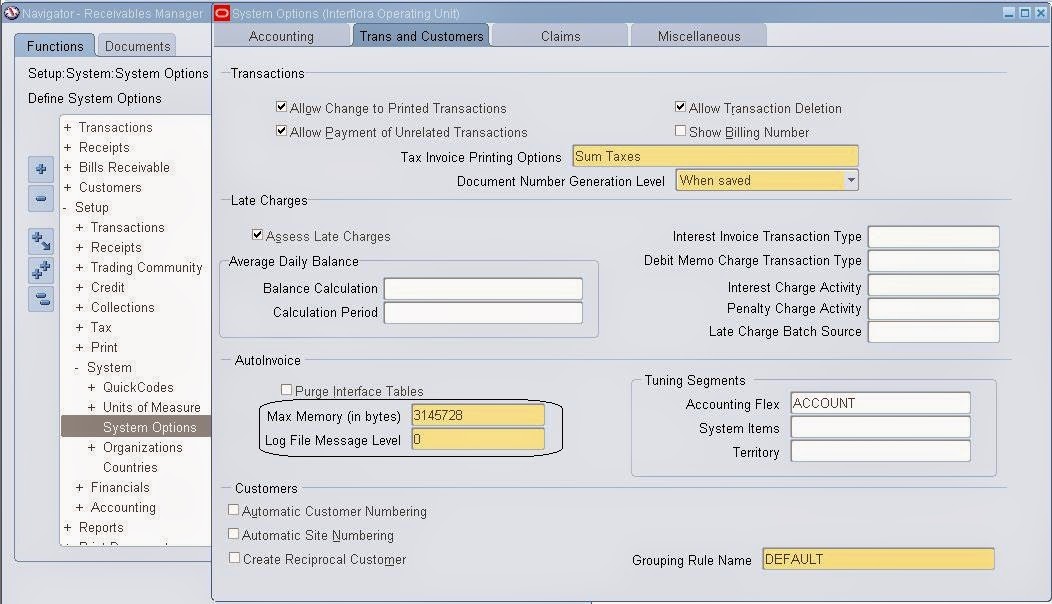Select Tax under Setup
Viewport: 1052px width, 604px height.
(101, 328)
